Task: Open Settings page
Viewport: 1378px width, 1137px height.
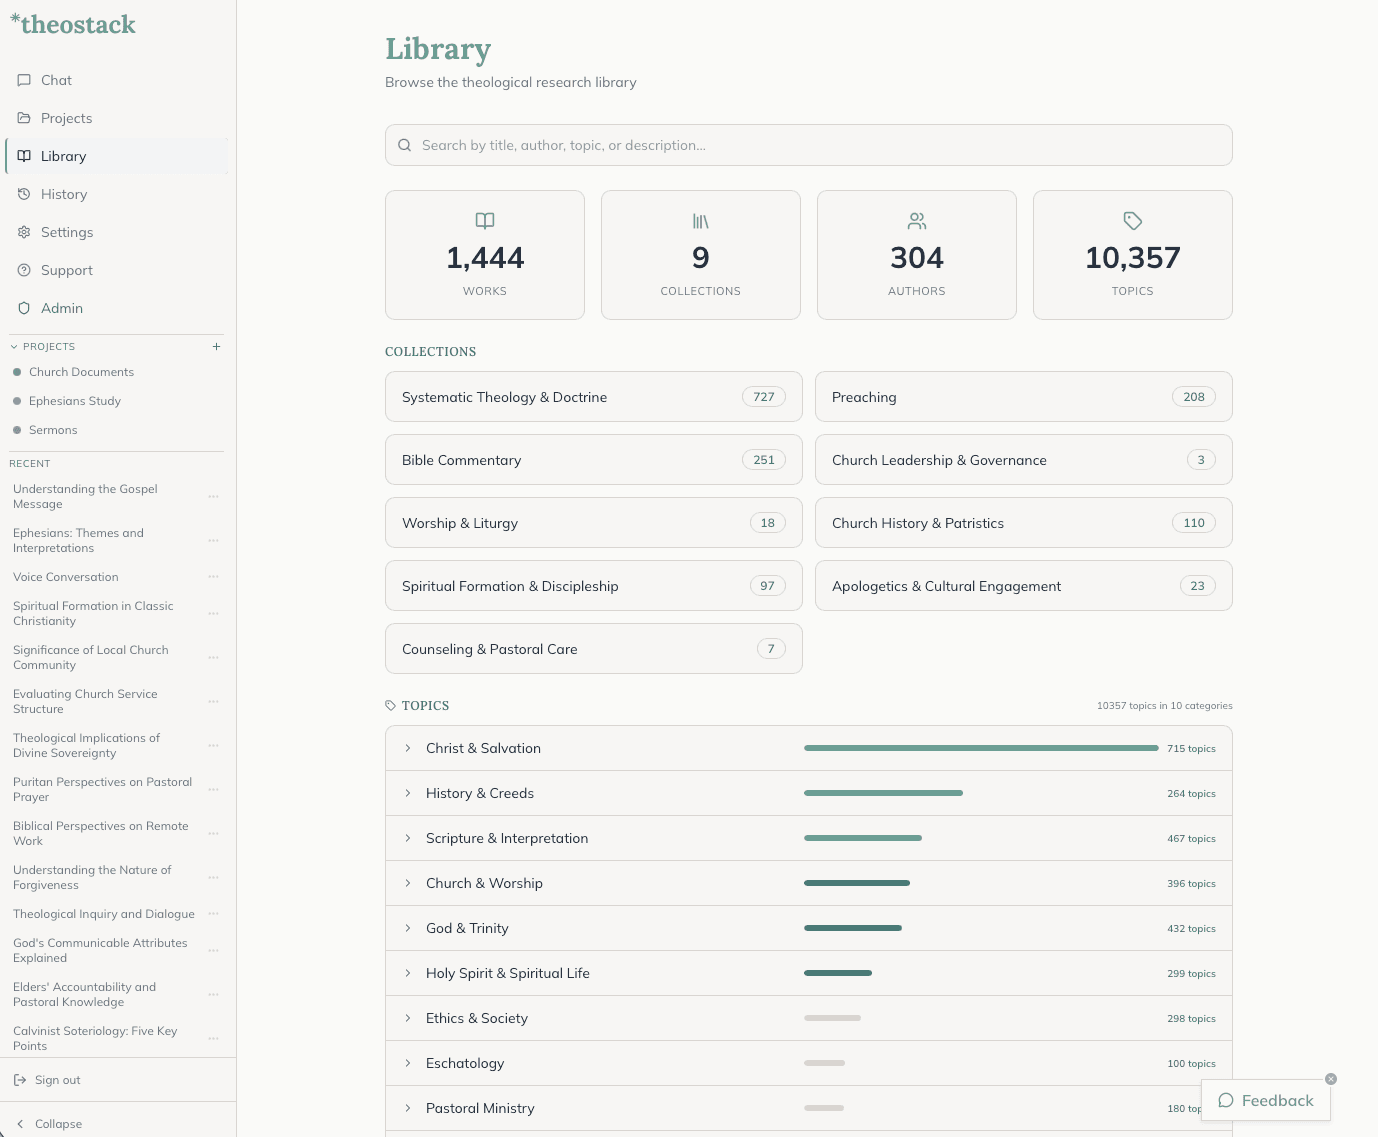Action: (x=117, y=232)
